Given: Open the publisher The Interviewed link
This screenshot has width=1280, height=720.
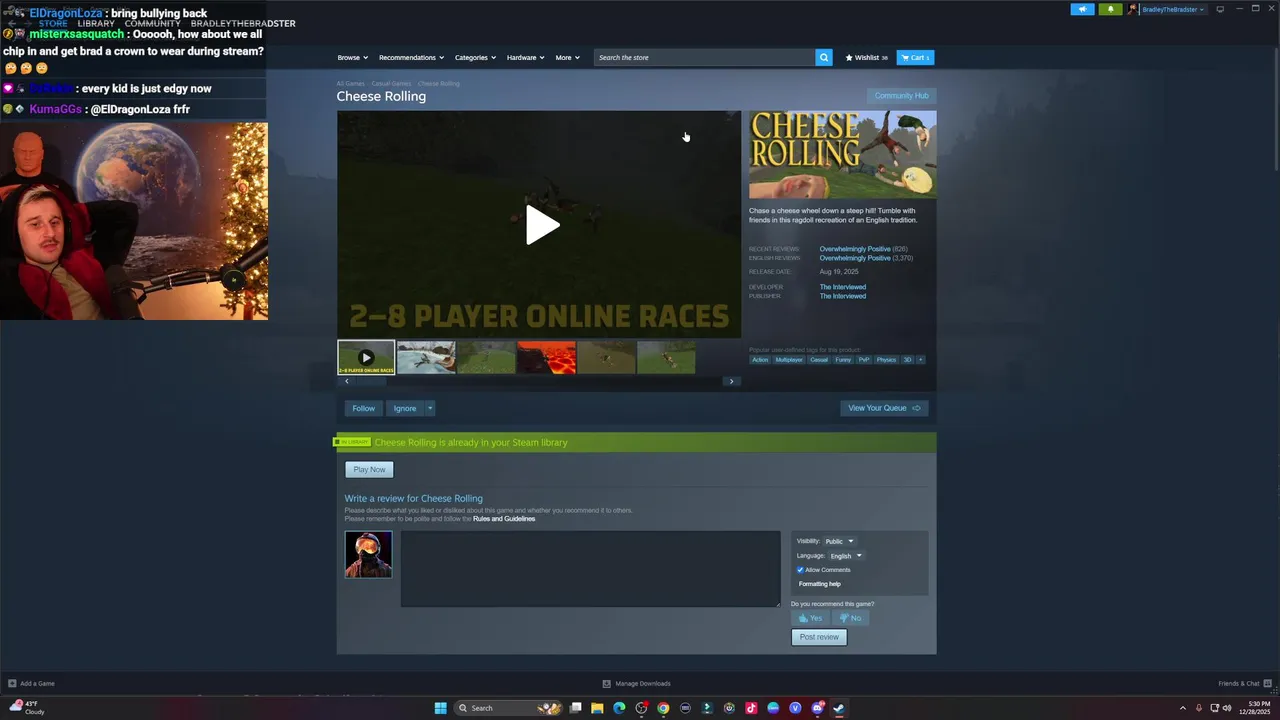Looking at the screenshot, I should [843, 296].
